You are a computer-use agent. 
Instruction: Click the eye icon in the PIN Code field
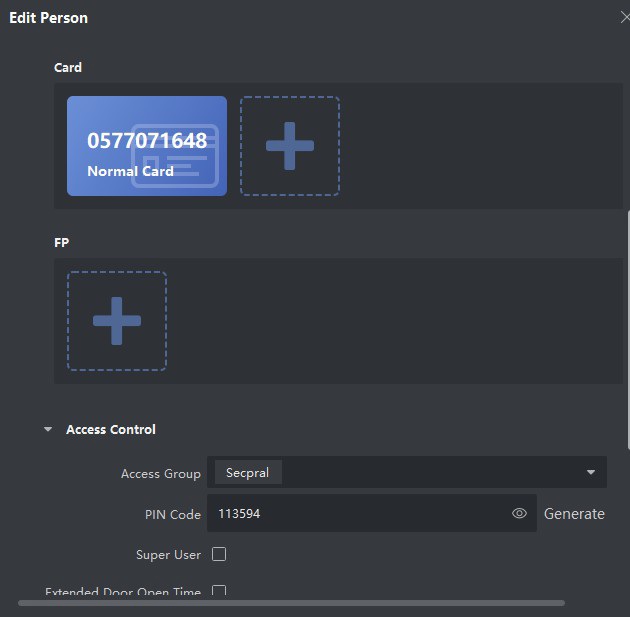(x=519, y=513)
